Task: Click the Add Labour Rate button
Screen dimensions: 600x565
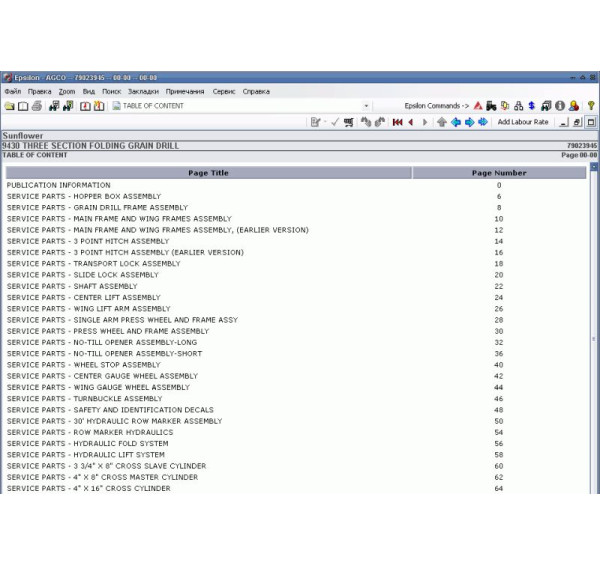Action: (523, 122)
